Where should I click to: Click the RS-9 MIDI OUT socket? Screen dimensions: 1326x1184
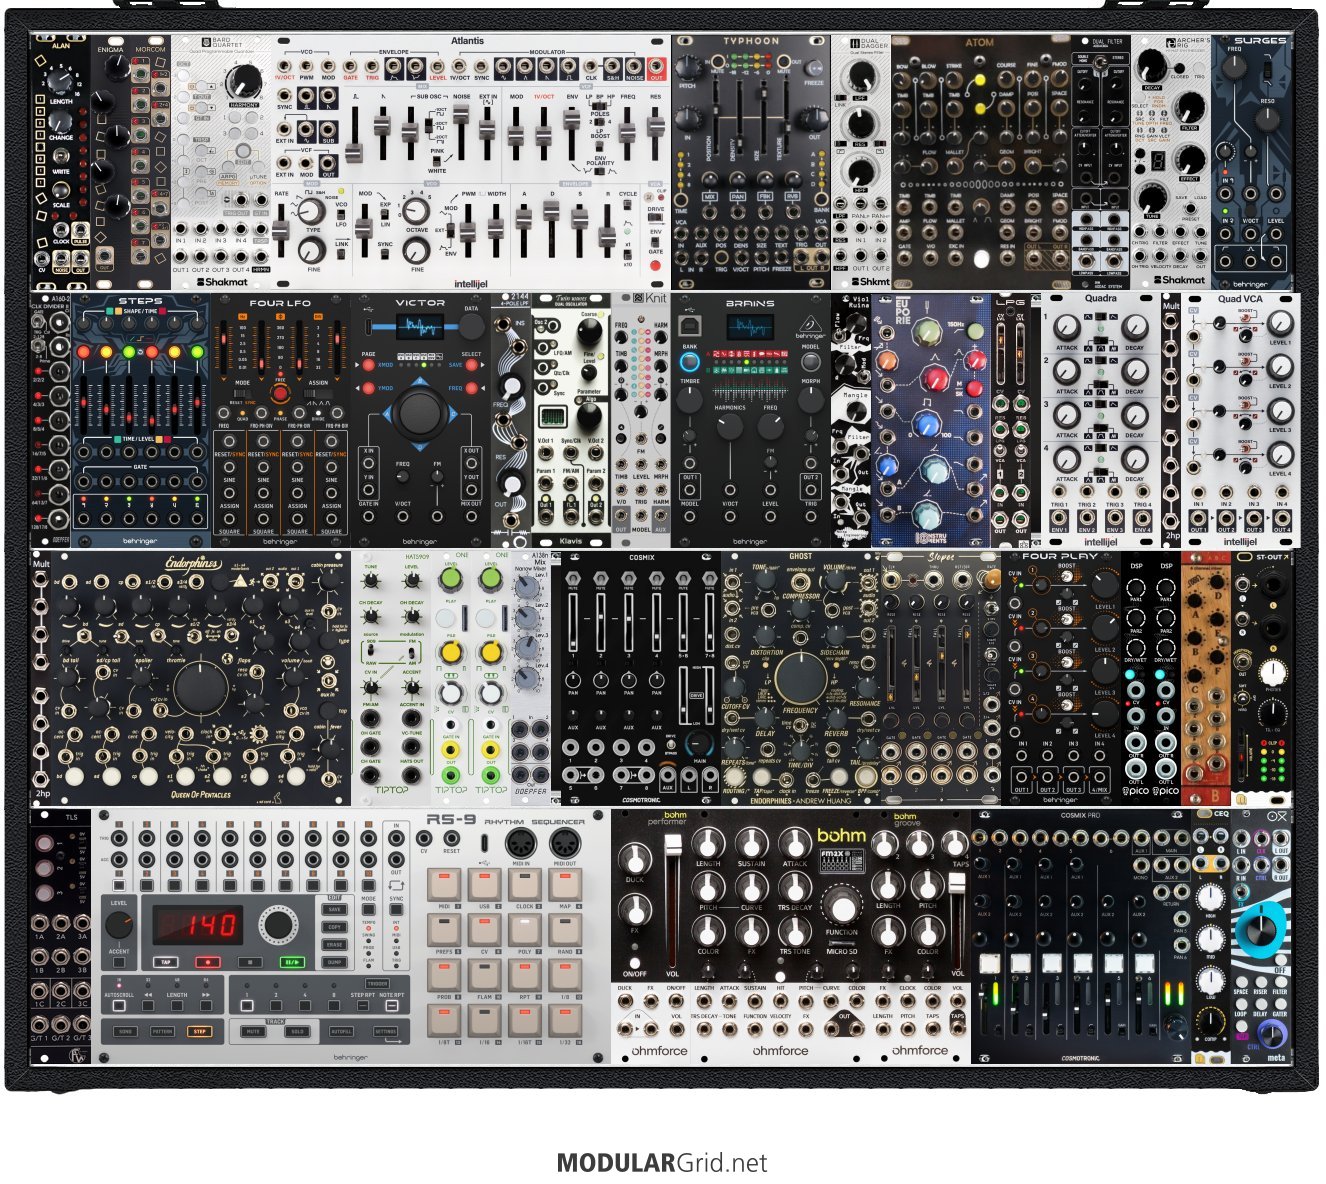(x=565, y=844)
